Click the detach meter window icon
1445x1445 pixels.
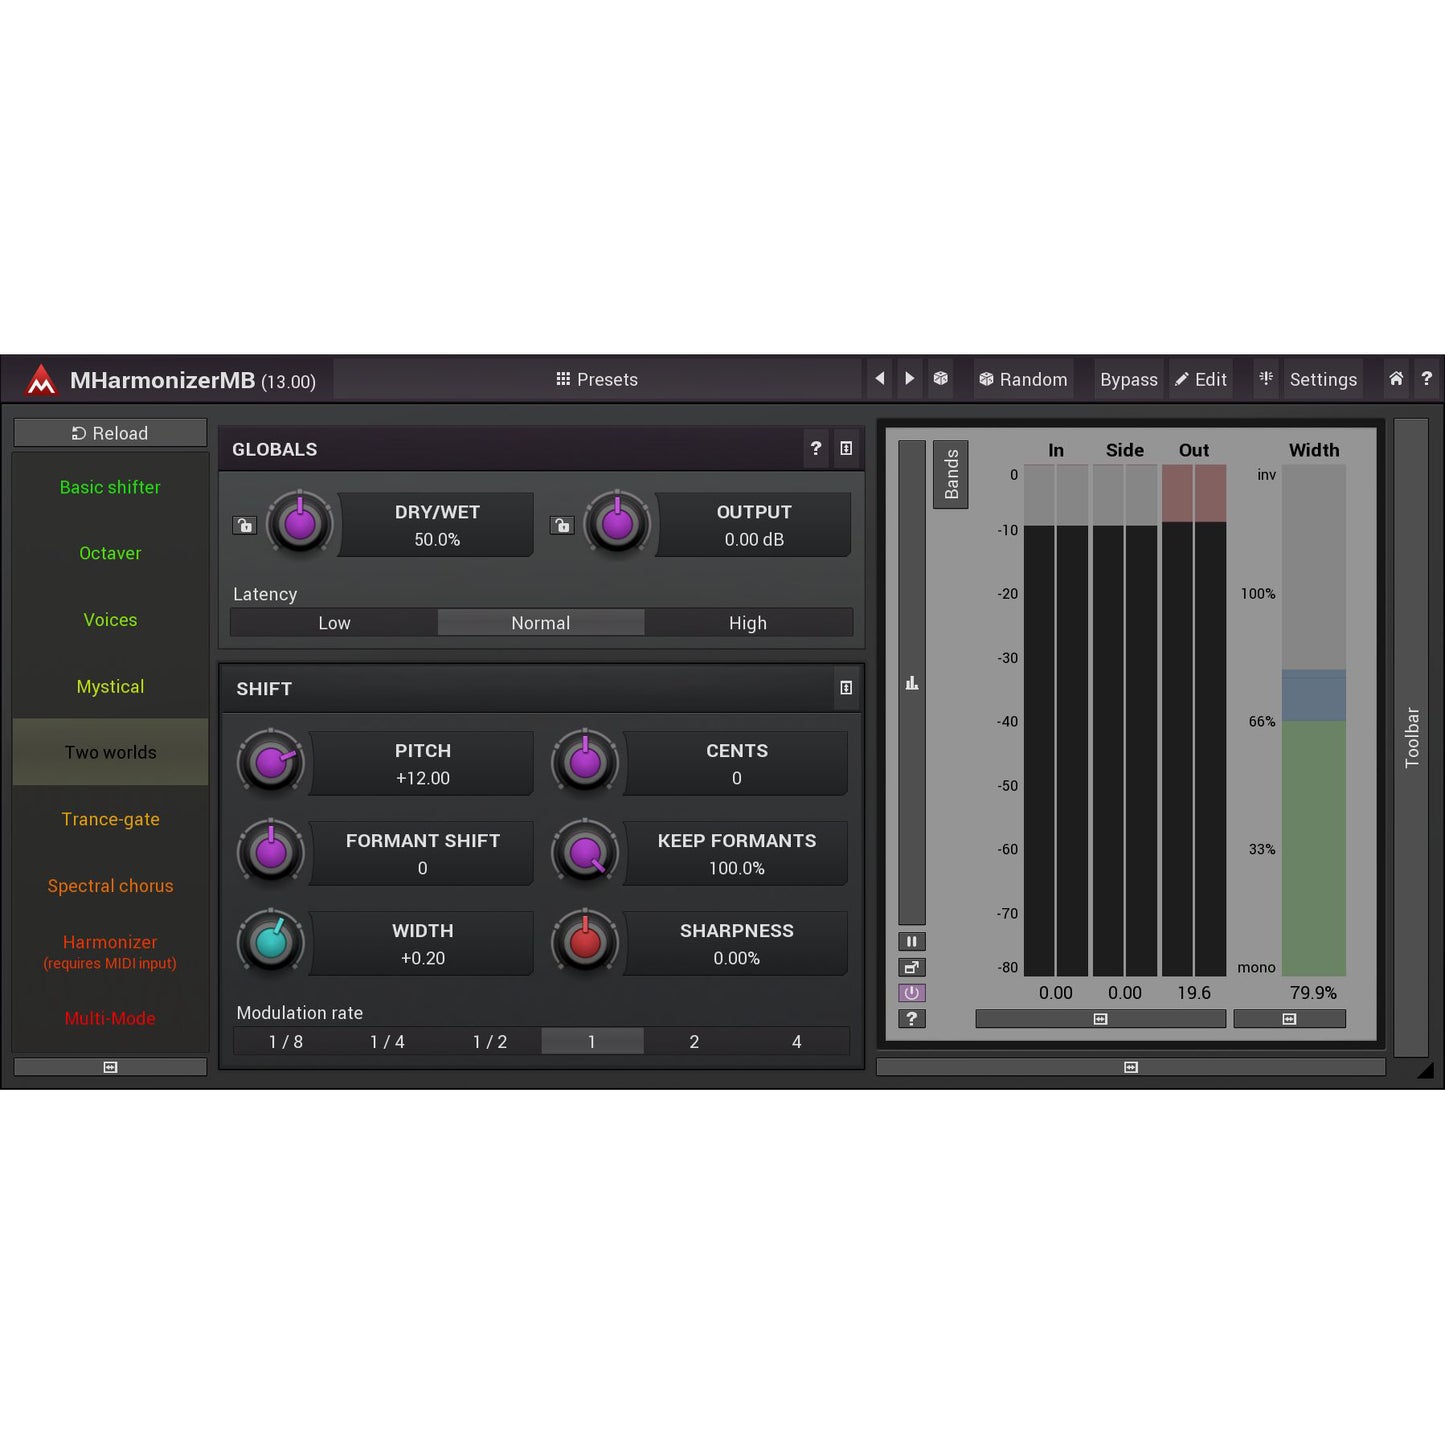tap(911, 966)
